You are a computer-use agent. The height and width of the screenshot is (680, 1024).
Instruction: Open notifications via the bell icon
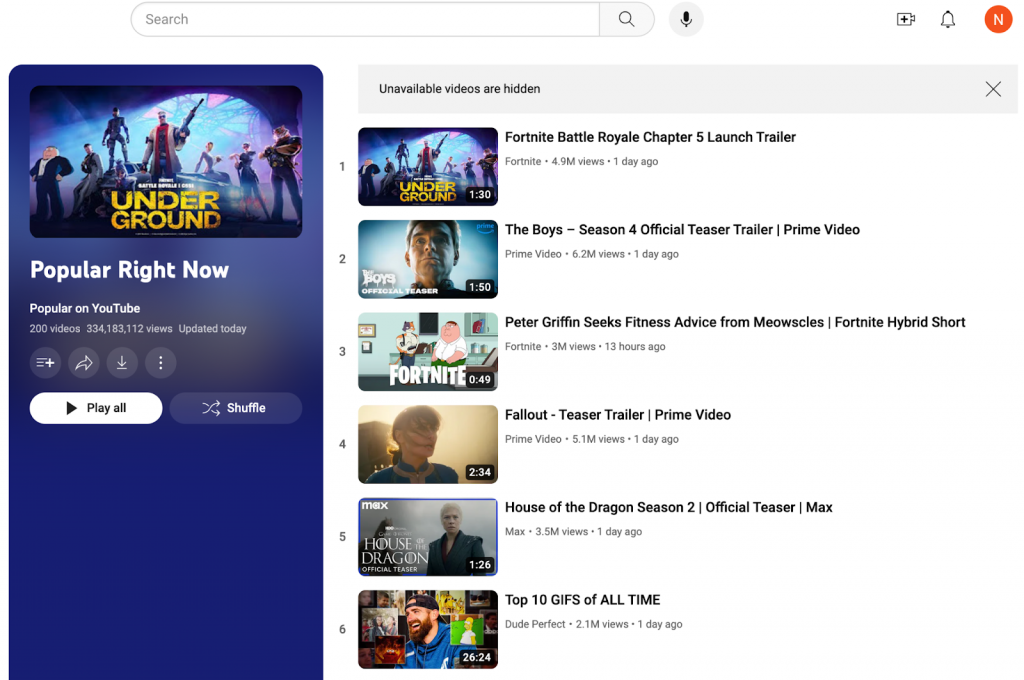pyautogui.click(x=948, y=19)
